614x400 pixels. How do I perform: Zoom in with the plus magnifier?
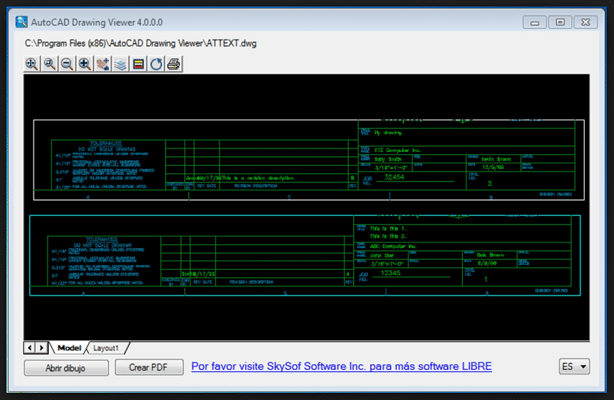85,64
